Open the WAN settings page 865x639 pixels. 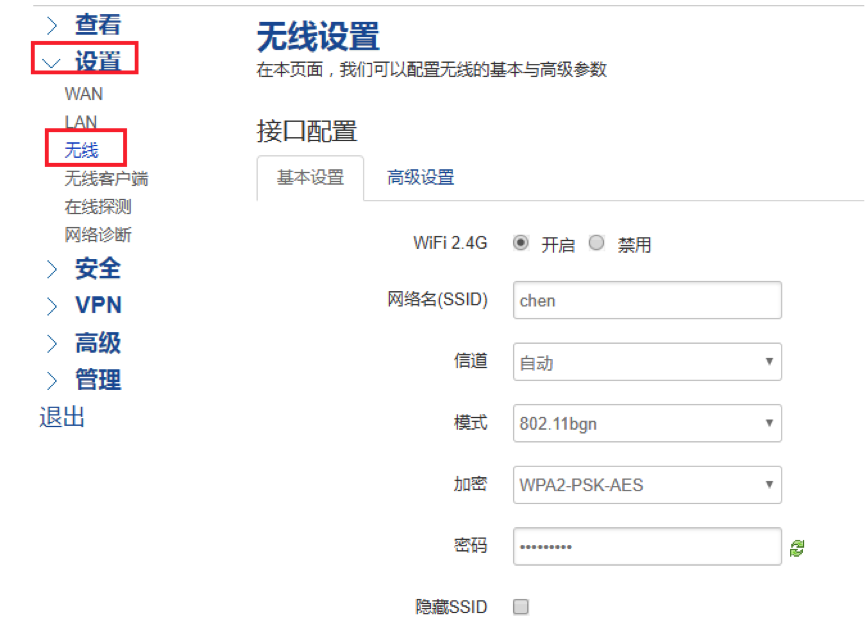tap(83, 93)
